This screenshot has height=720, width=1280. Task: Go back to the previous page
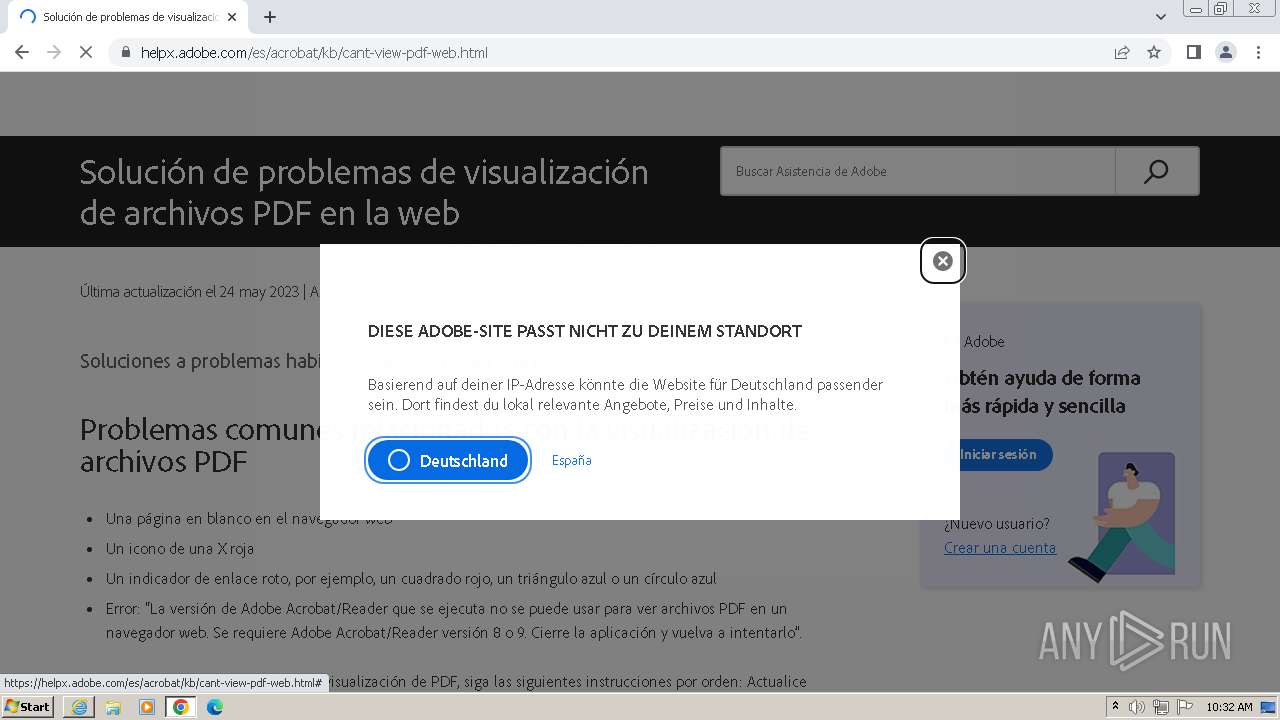pos(22,52)
